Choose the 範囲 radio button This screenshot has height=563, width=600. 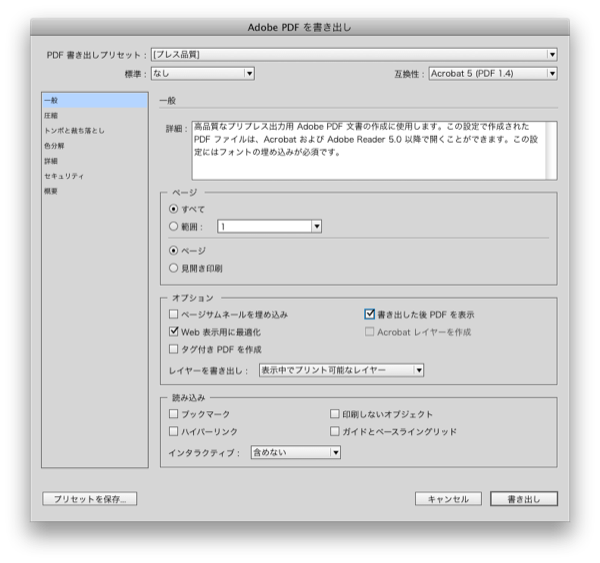coord(174,227)
